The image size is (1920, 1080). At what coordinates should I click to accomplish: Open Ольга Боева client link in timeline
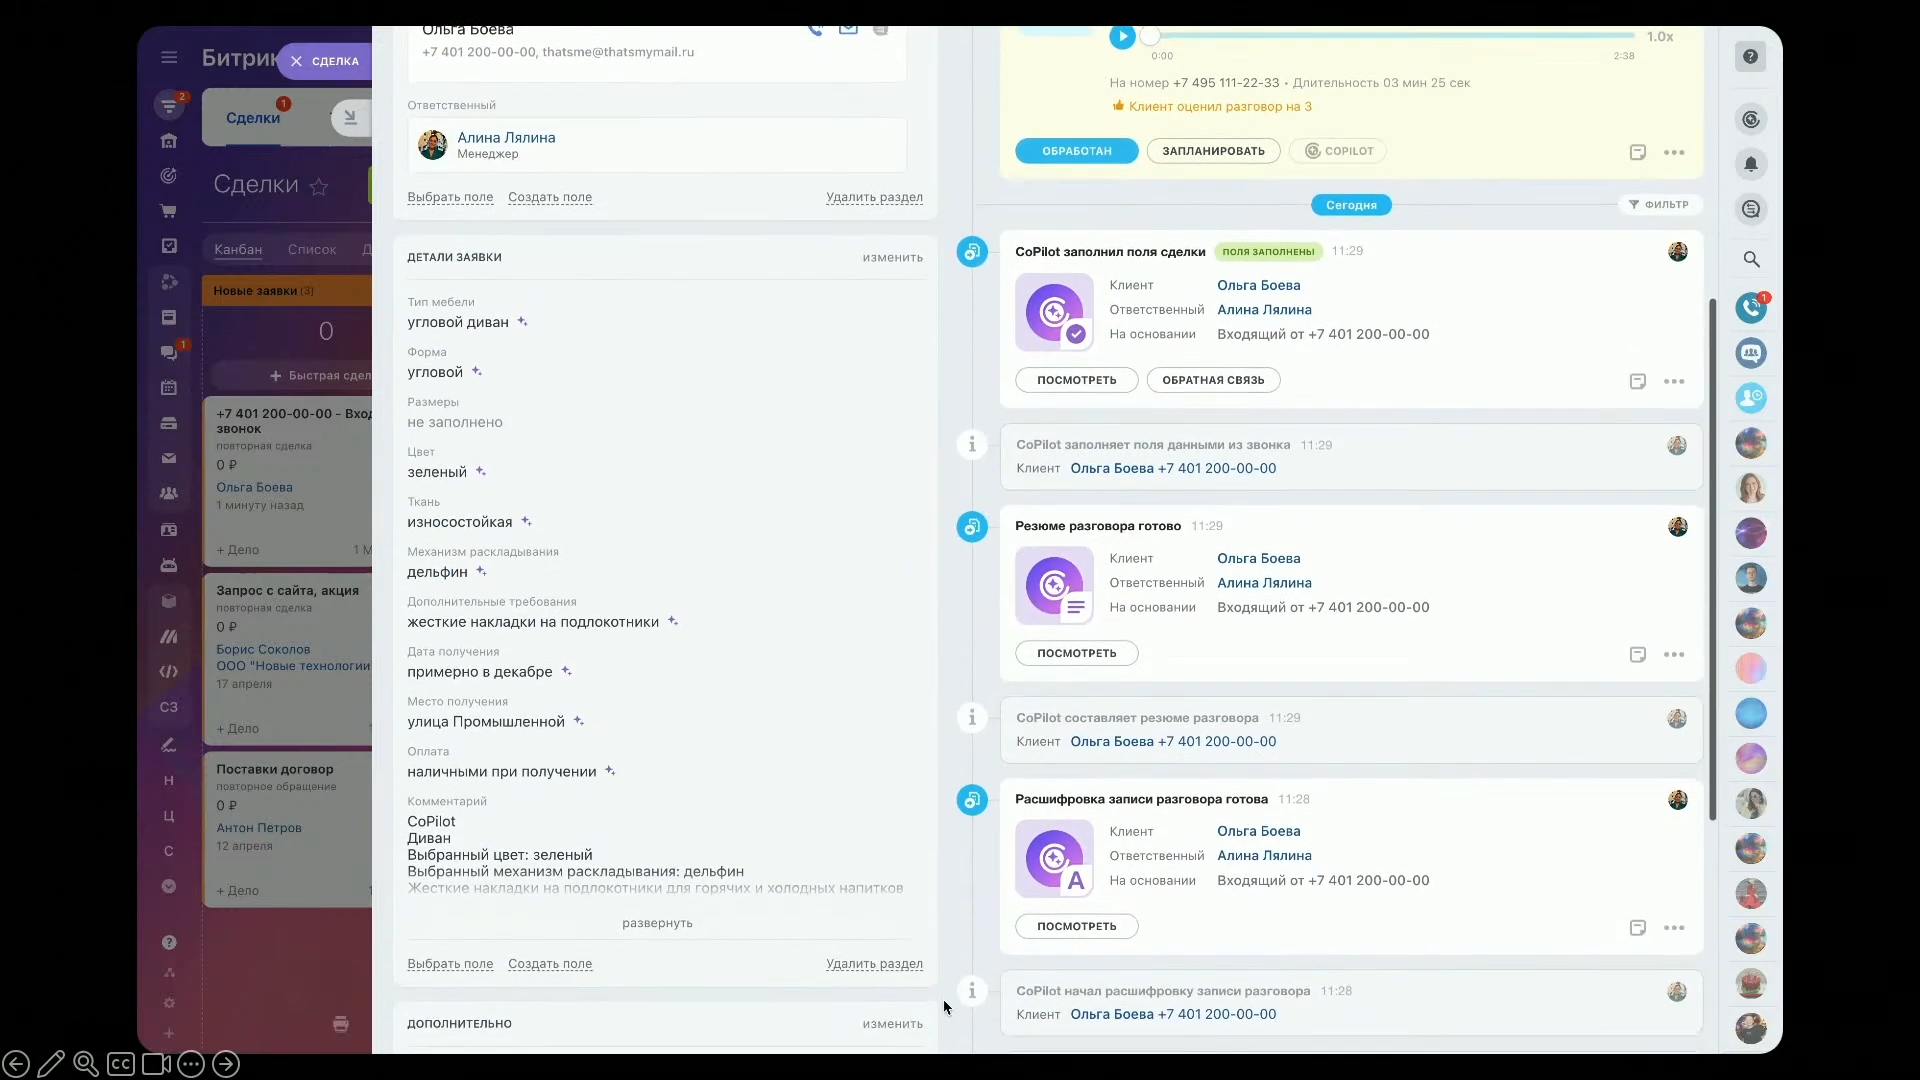click(1258, 286)
